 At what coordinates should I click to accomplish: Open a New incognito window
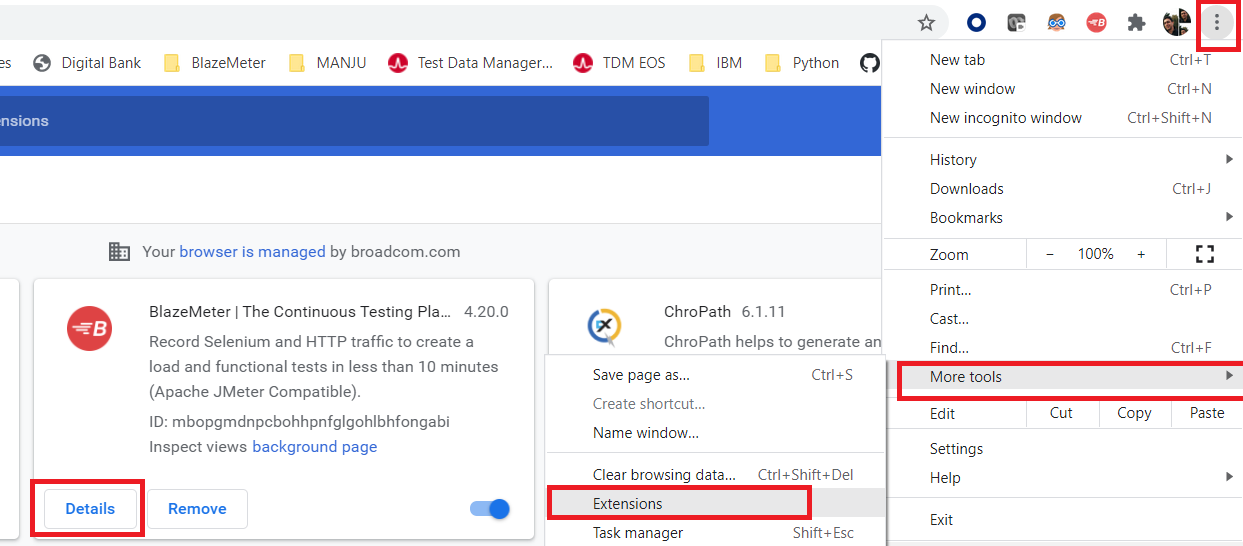coord(1062,118)
